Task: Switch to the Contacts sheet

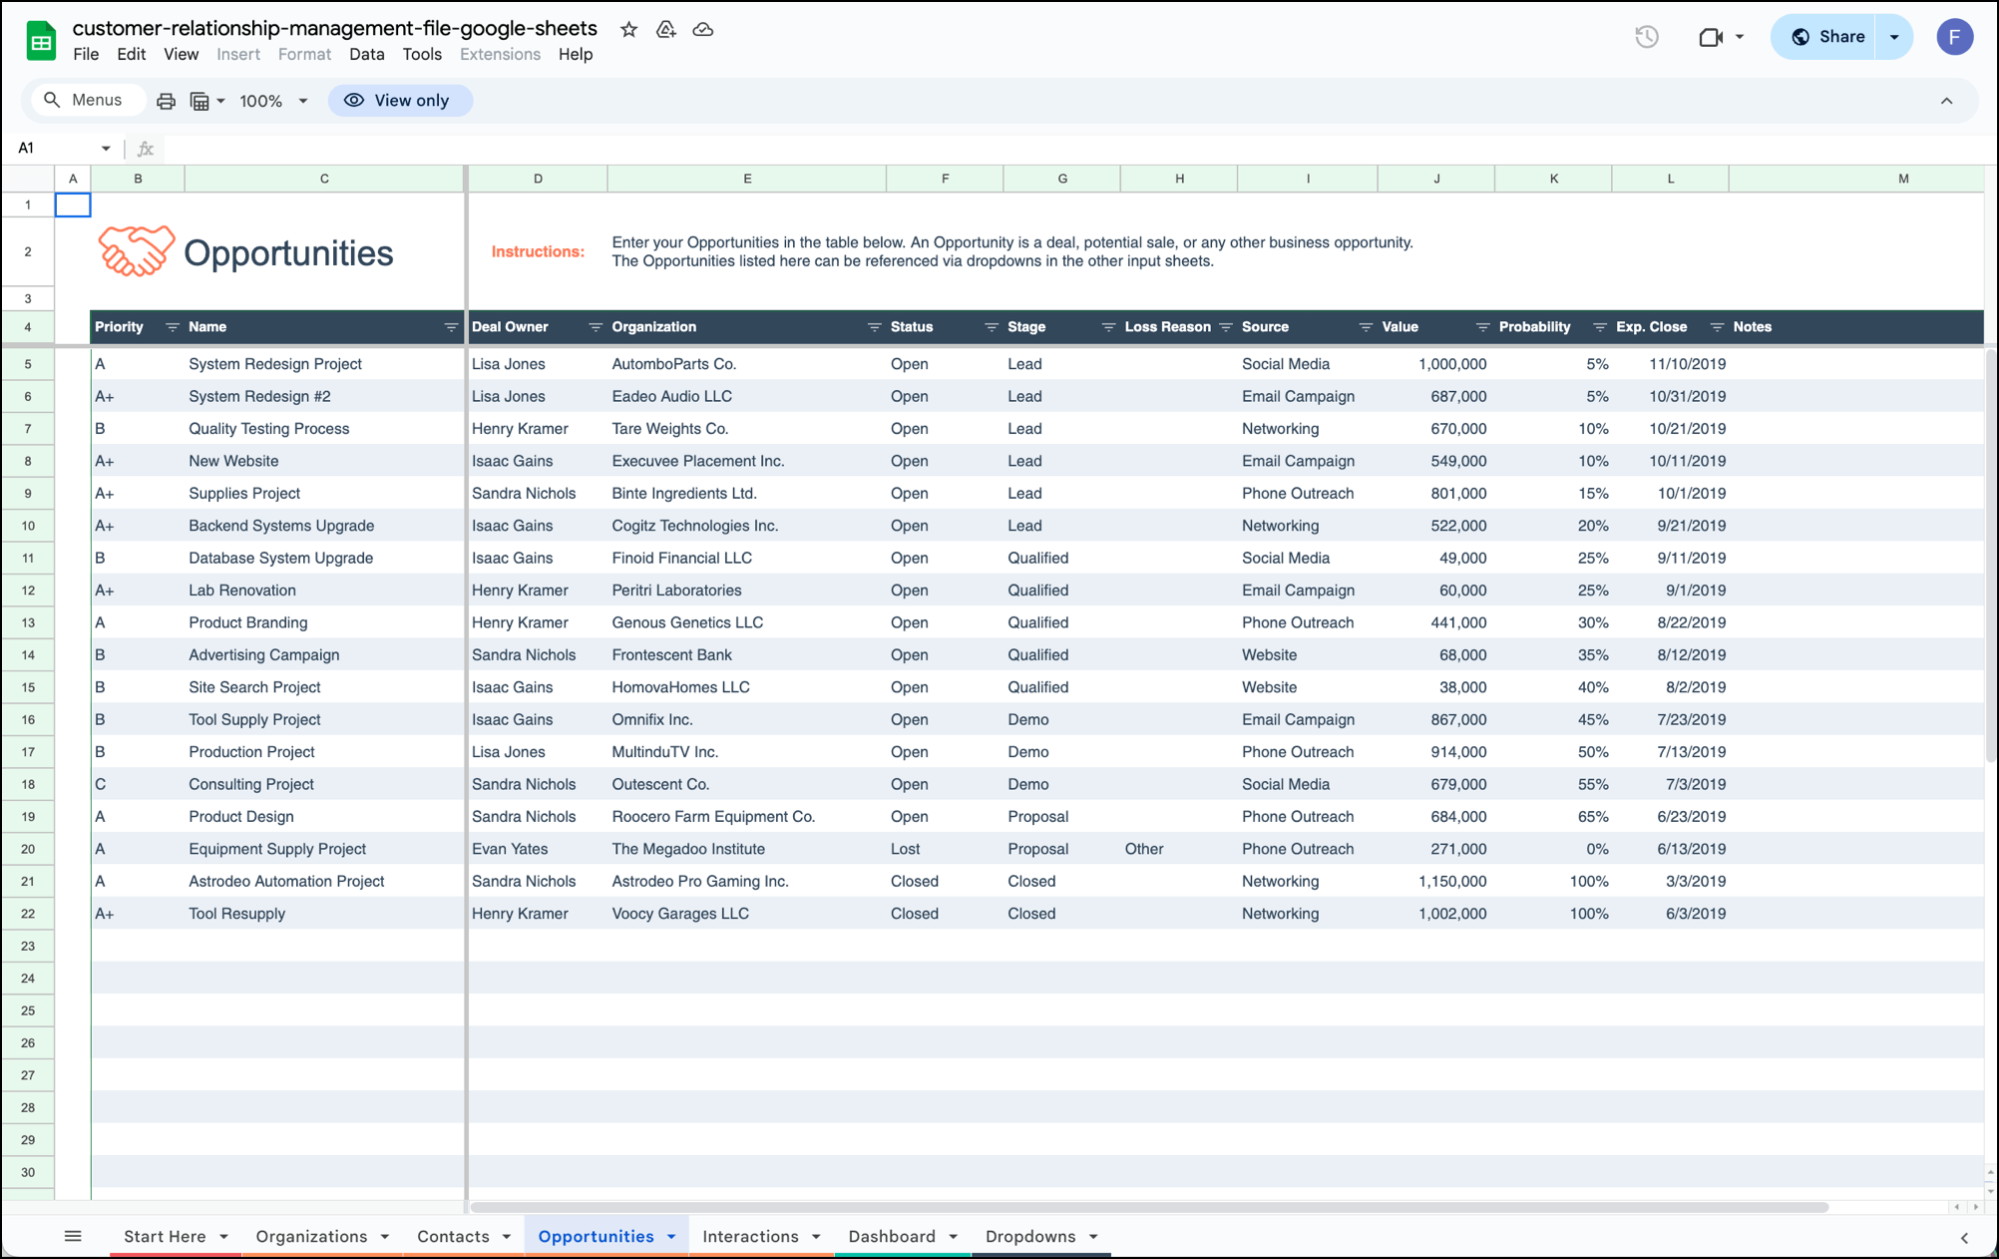Action: (x=453, y=1237)
